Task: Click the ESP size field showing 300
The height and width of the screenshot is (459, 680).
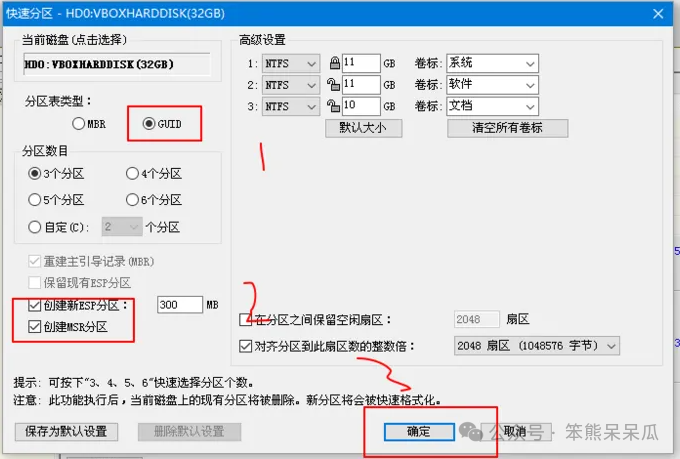Action: click(x=180, y=305)
